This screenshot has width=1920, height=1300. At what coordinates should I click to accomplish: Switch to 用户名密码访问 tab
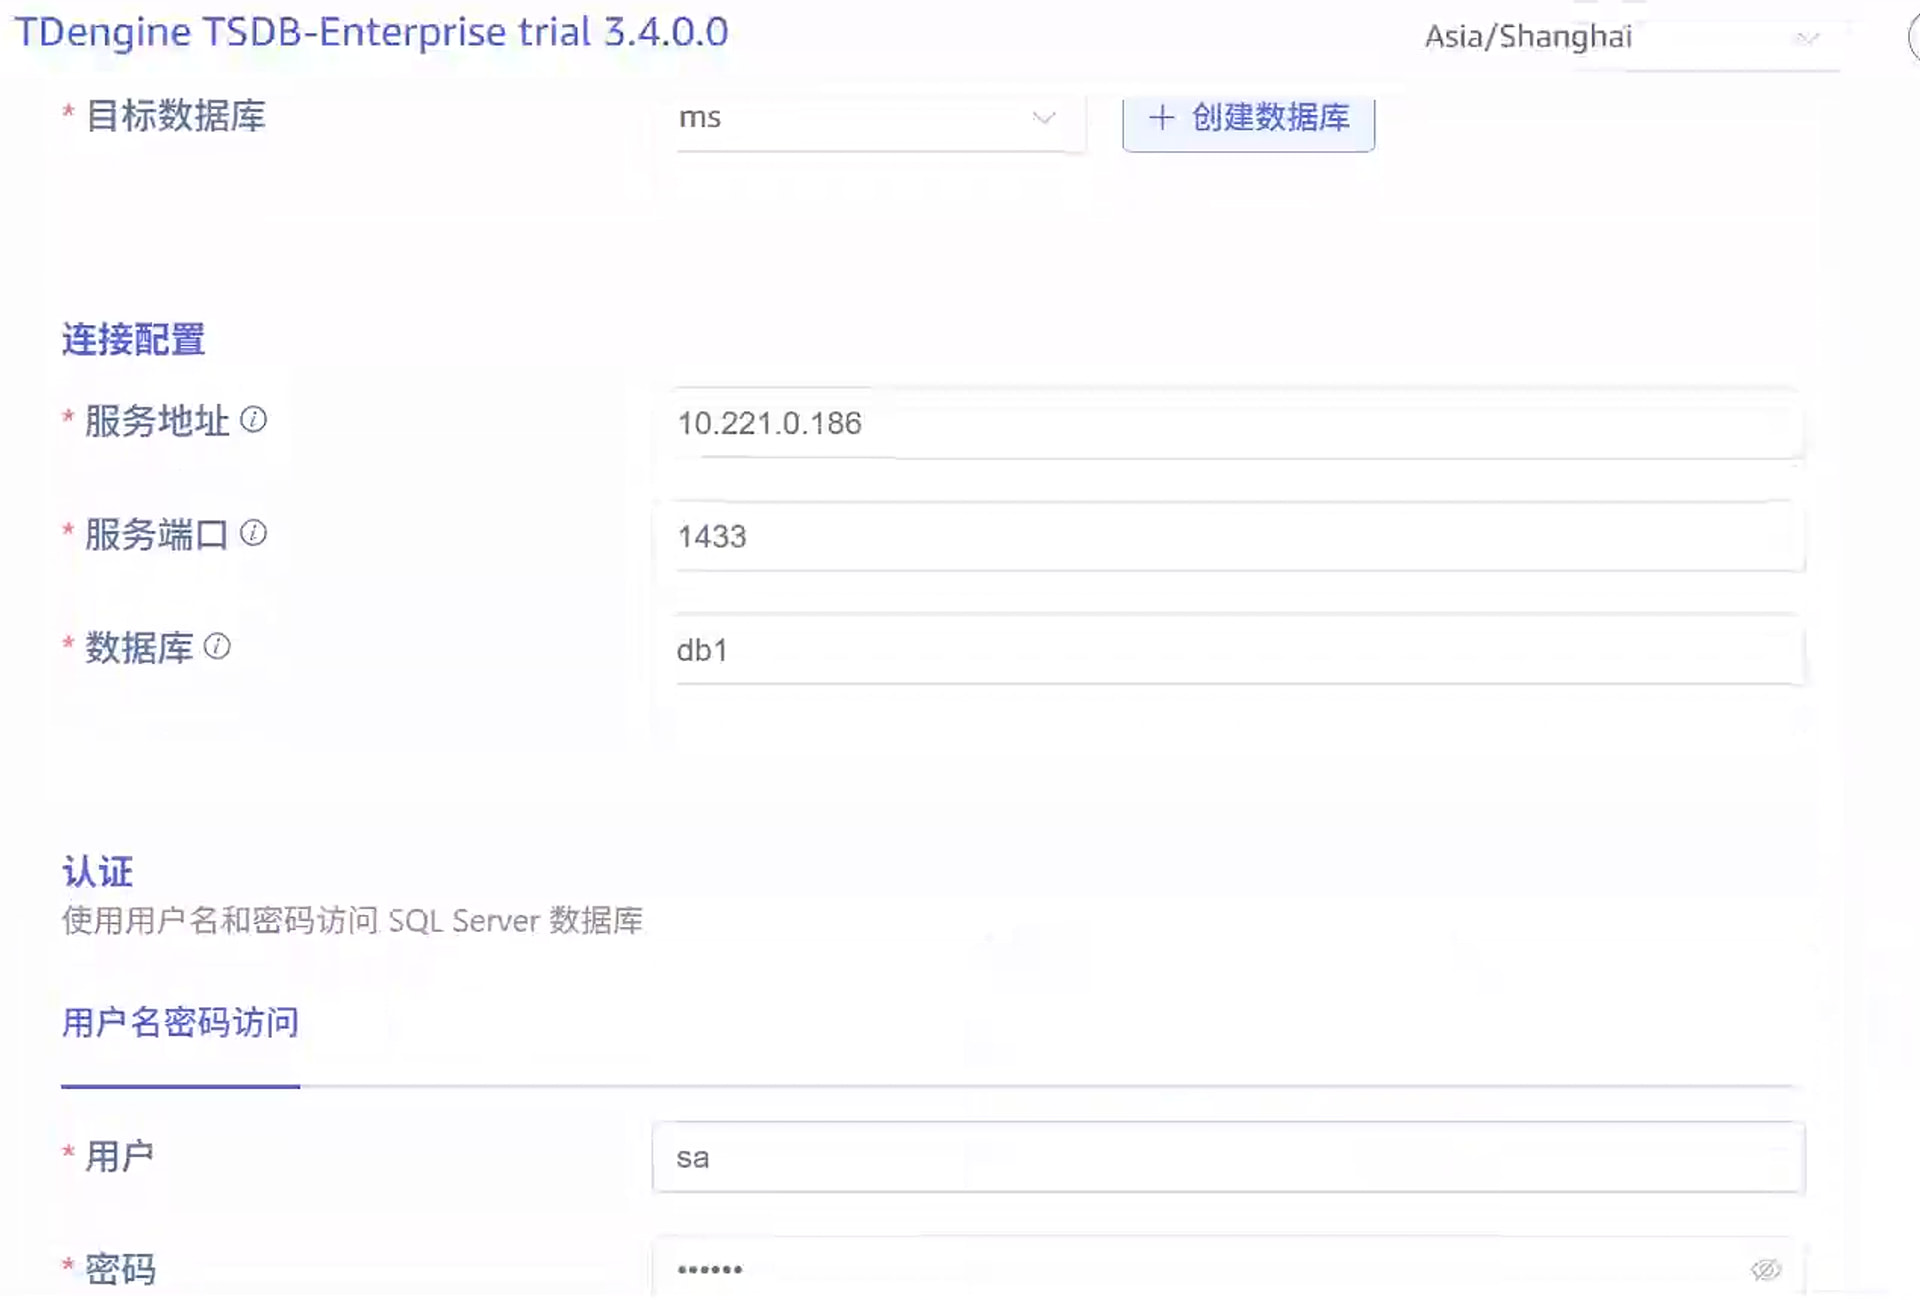click(x=180, y=1023)
